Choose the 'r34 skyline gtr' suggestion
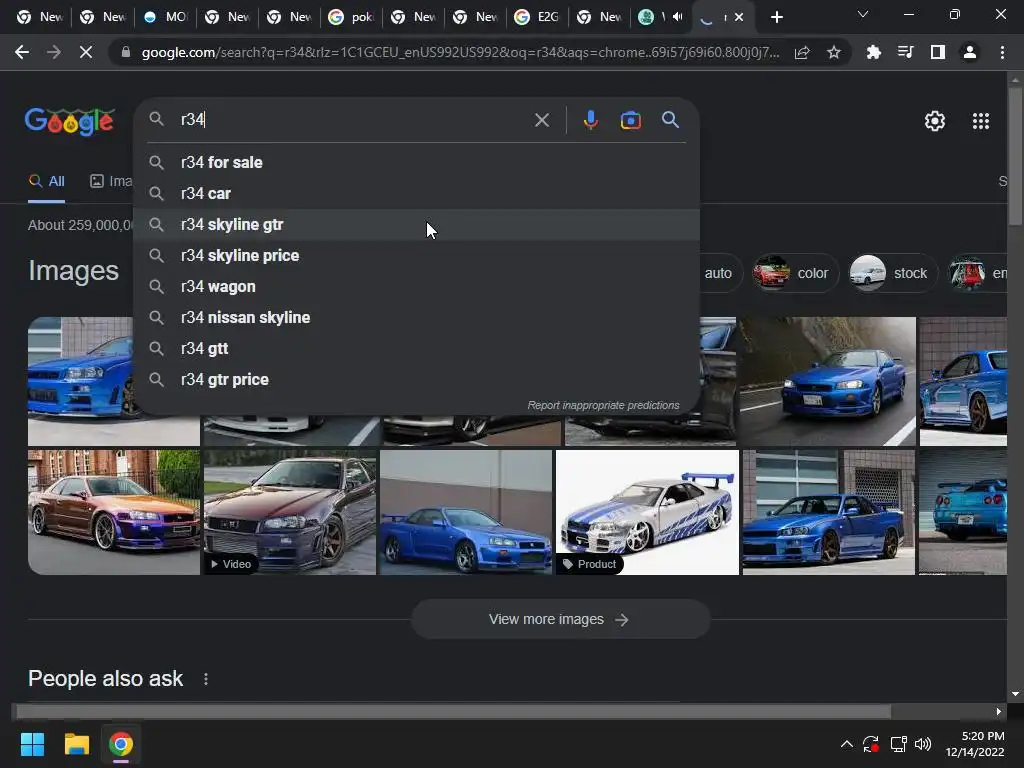1024x768 pixels. [417, 225]
